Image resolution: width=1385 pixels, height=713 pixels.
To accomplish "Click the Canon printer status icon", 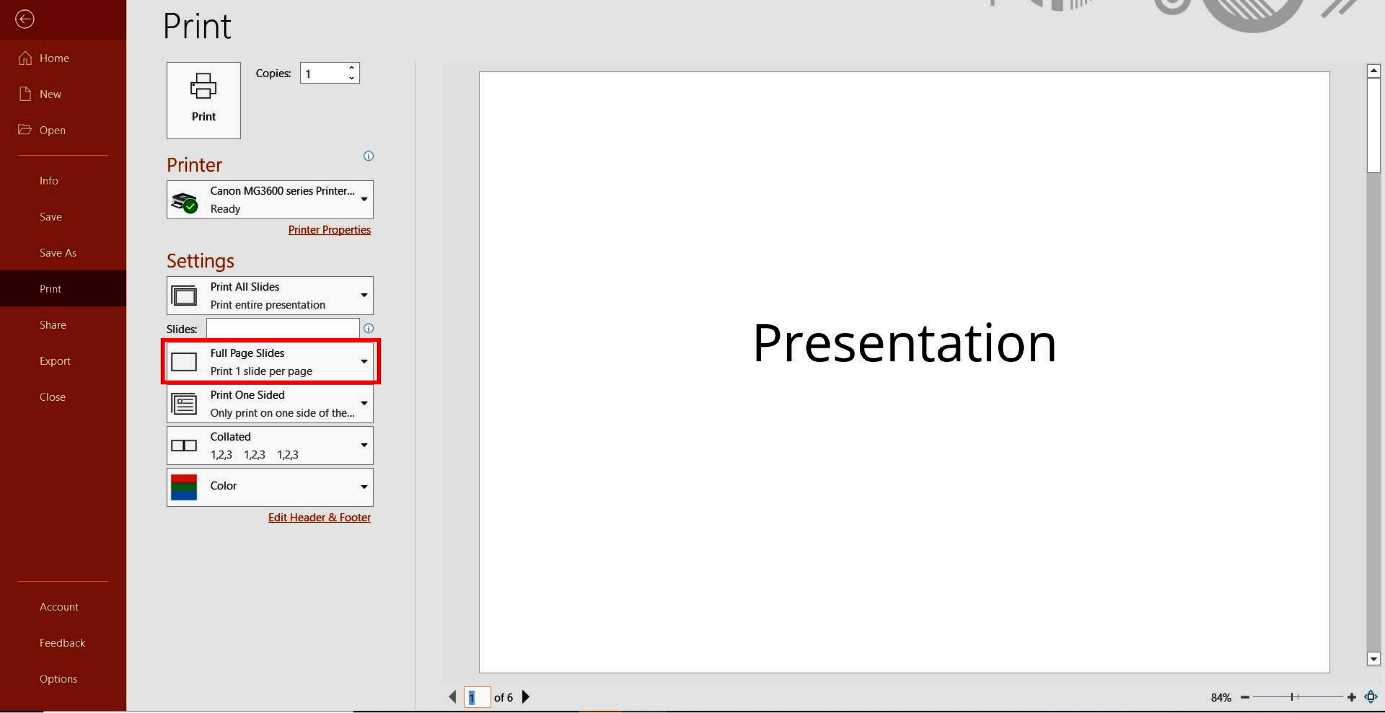I will 186,198.
